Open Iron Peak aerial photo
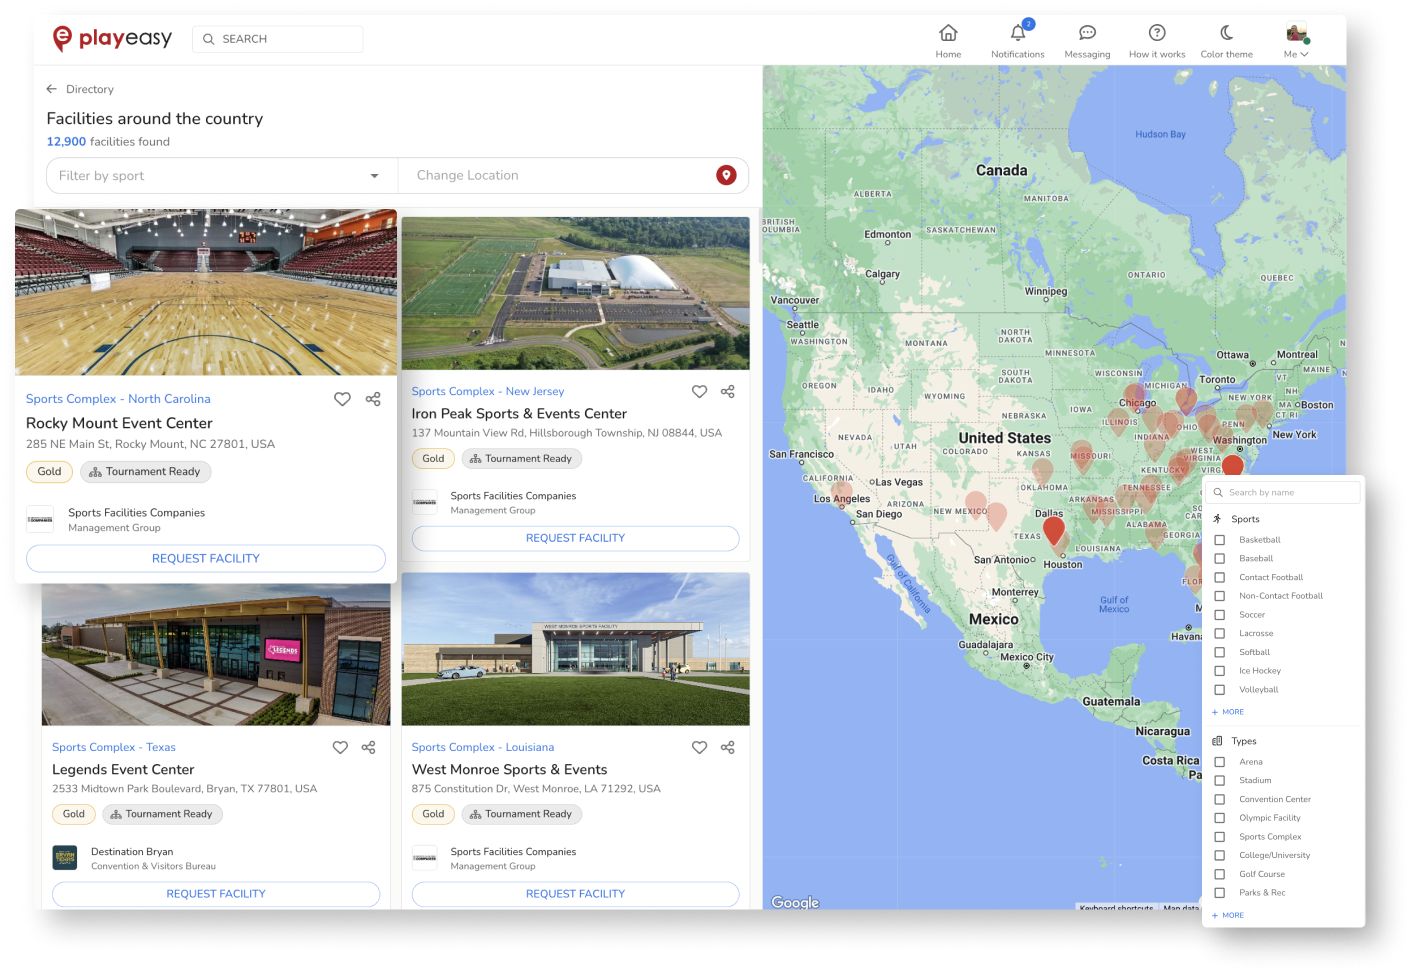Image resolution: width=1411 pixels, height=973 pixels. 575,293
